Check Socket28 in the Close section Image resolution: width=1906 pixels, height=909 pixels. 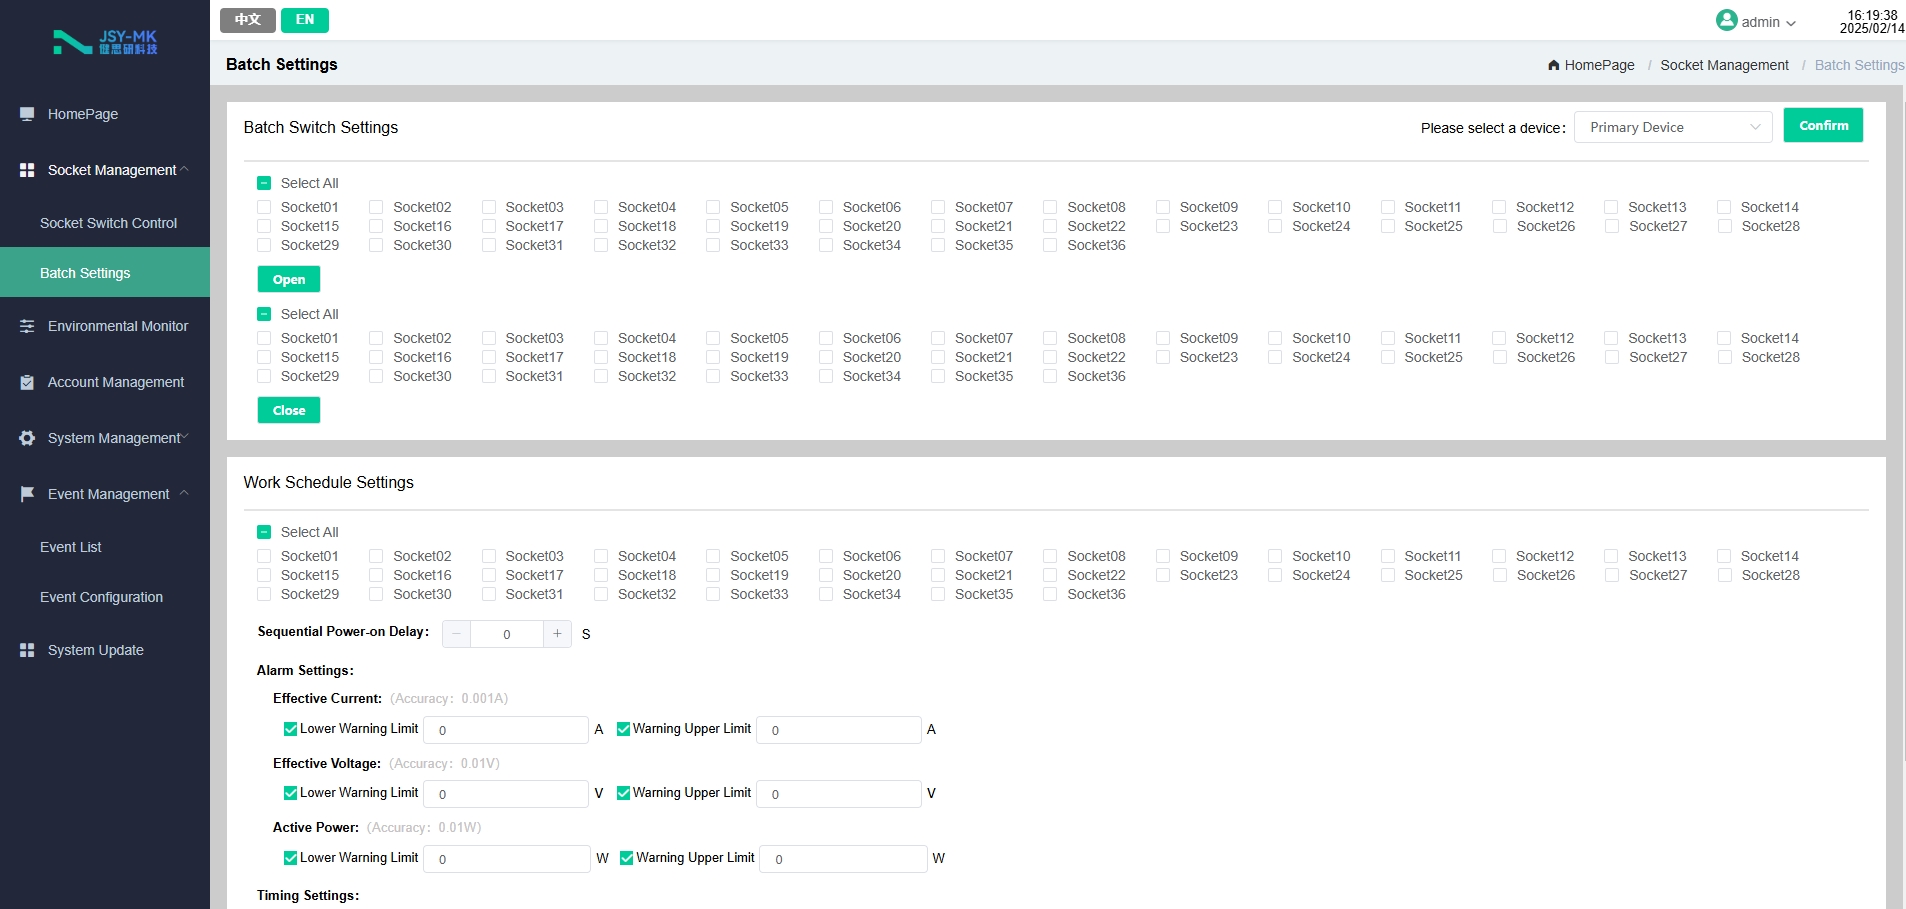1724,357
